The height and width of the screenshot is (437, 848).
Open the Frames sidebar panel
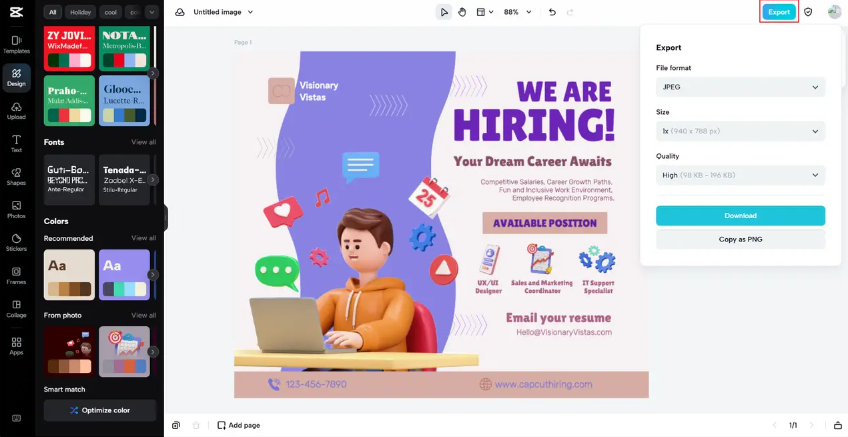(16, 275)
